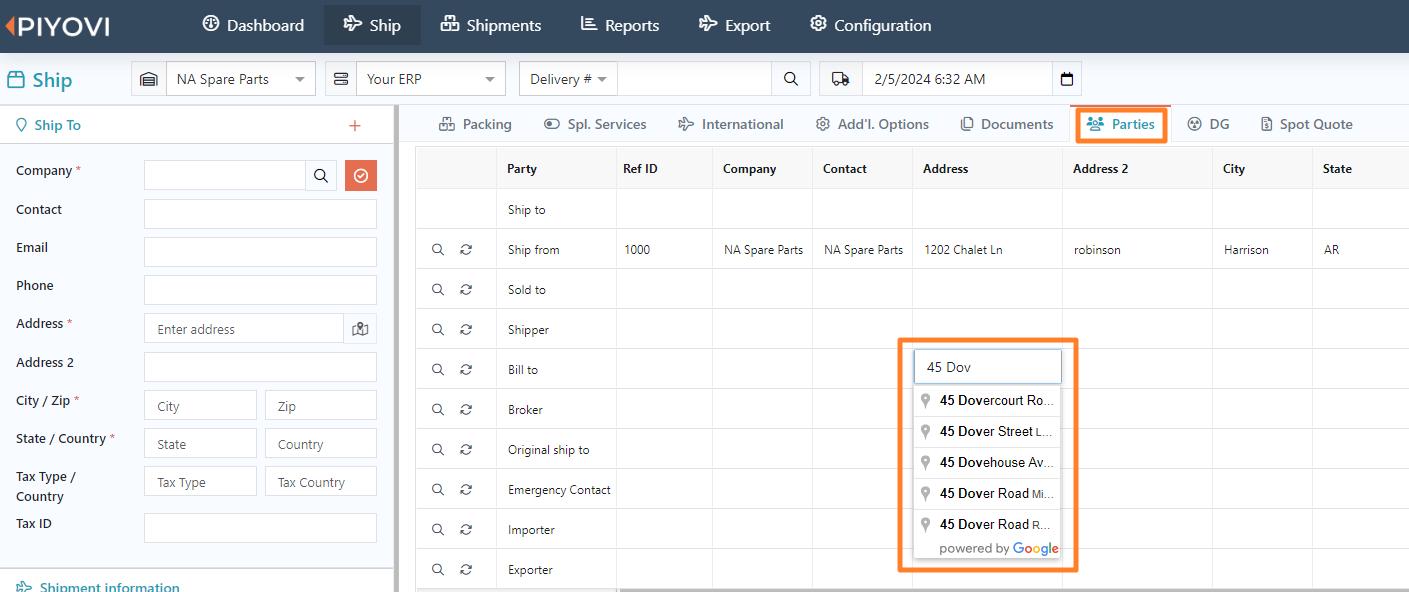Click the Country input field
Viewport: 1409px width, 592px height.
pos(321,443)
